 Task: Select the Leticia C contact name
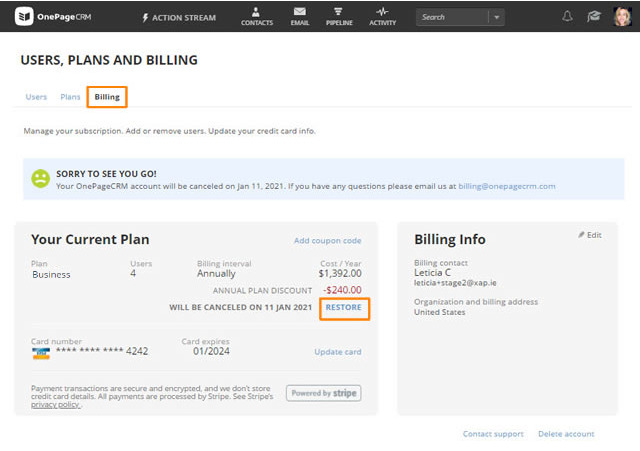pos(432,273)
